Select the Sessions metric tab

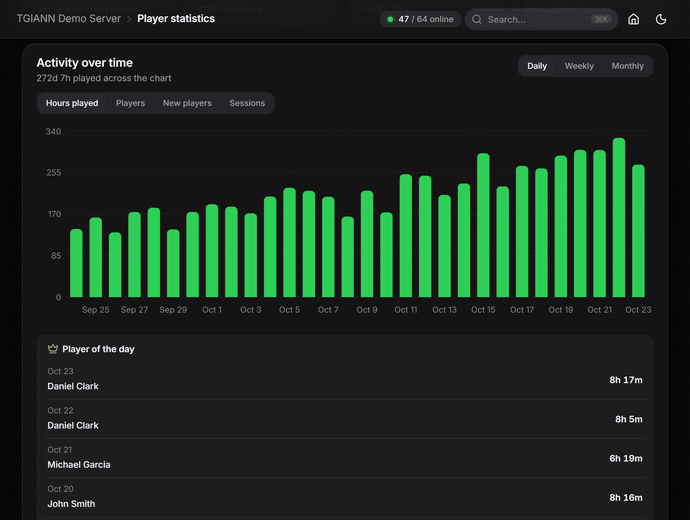247,103
